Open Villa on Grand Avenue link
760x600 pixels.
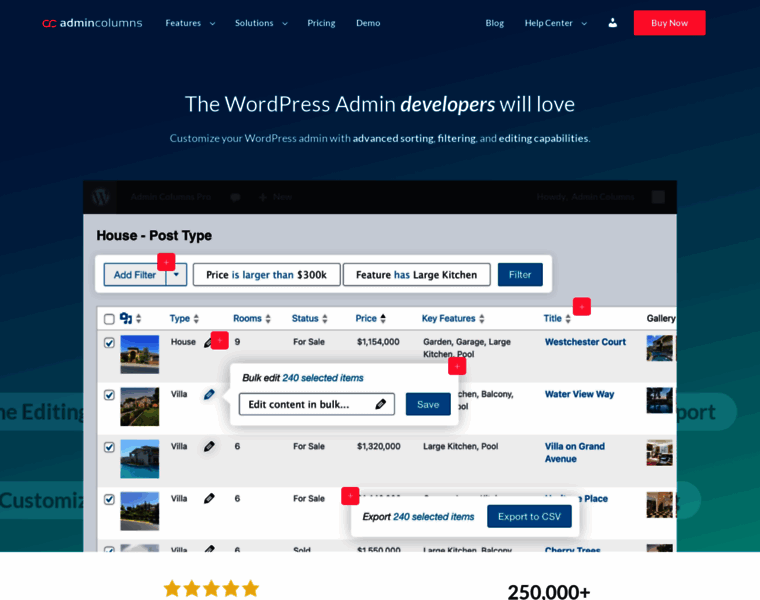(574, 452)
